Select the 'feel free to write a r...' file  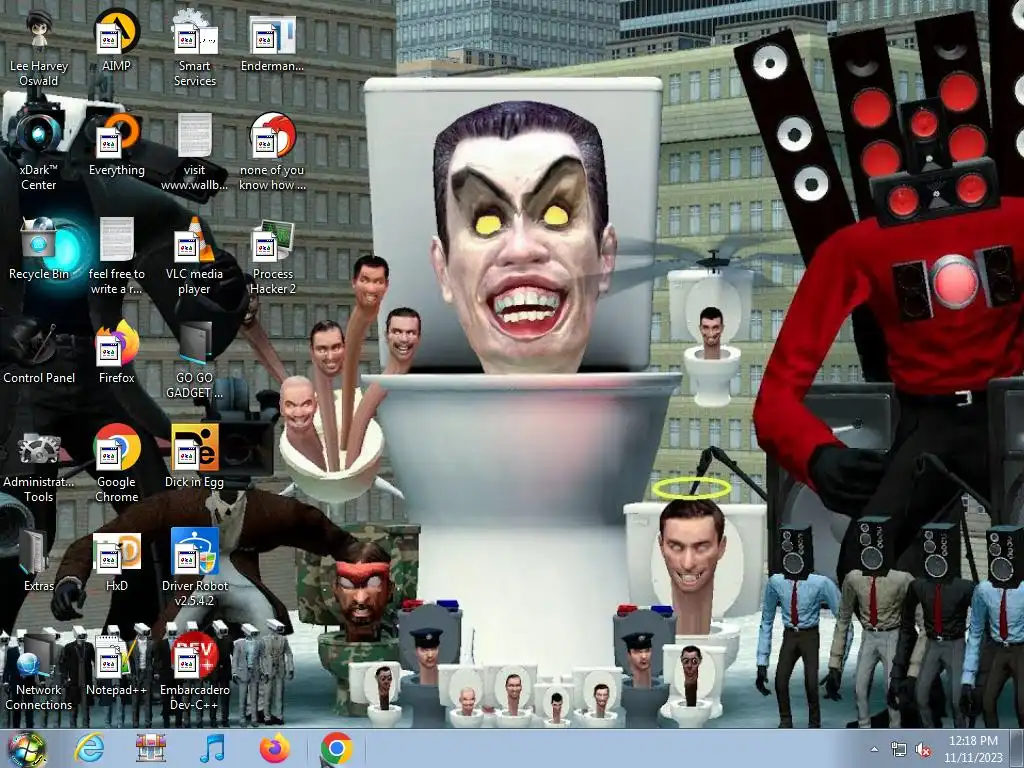pos(116,255)
